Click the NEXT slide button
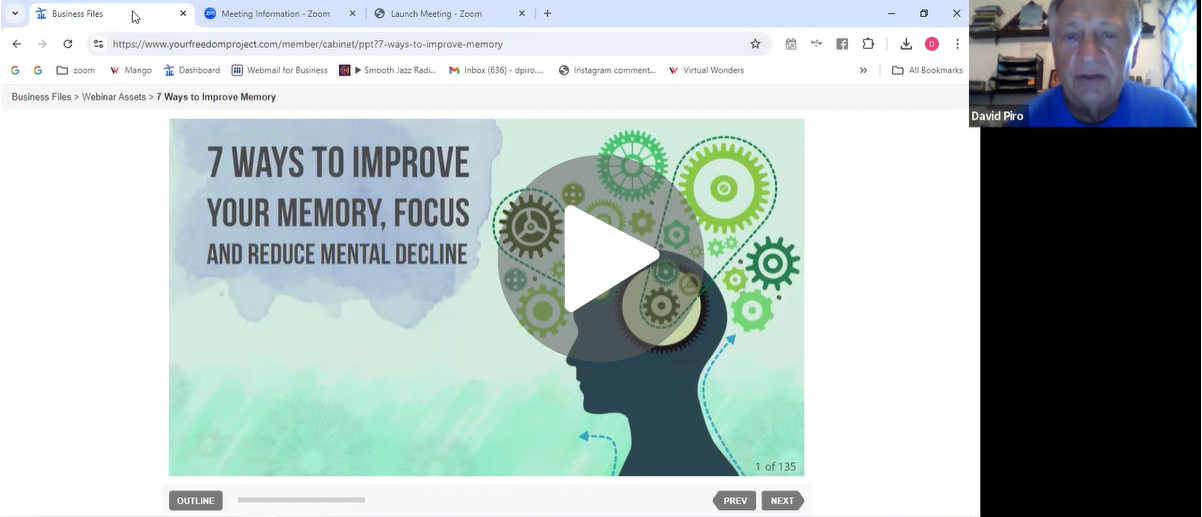Screen dimensions: 1202x517 point(782,501)
